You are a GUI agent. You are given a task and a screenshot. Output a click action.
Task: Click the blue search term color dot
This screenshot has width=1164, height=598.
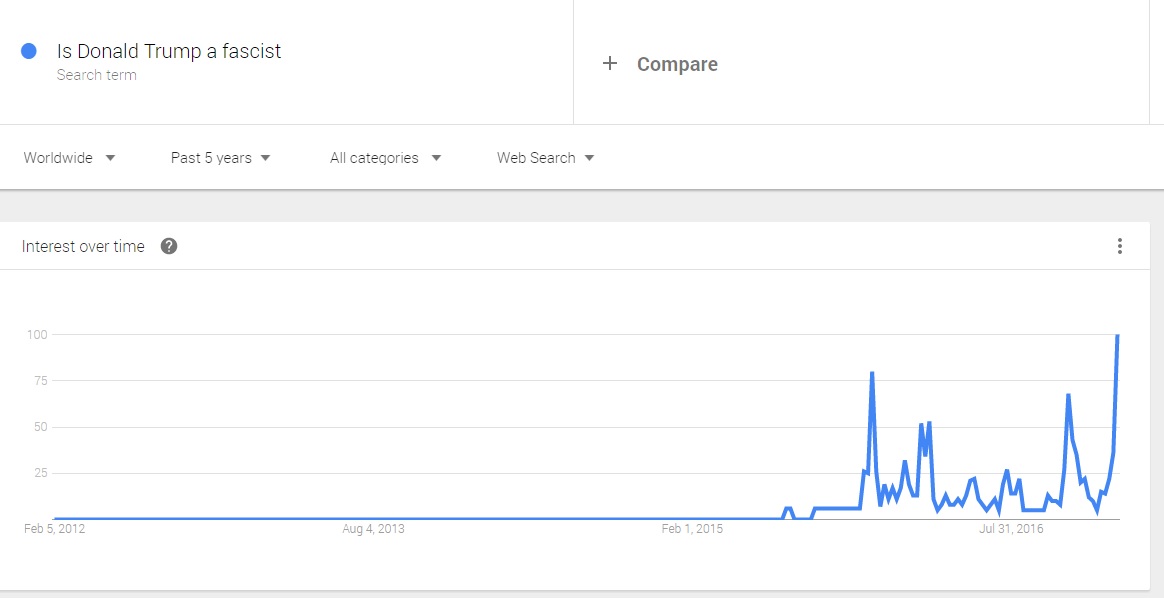(x=29, y=51)
